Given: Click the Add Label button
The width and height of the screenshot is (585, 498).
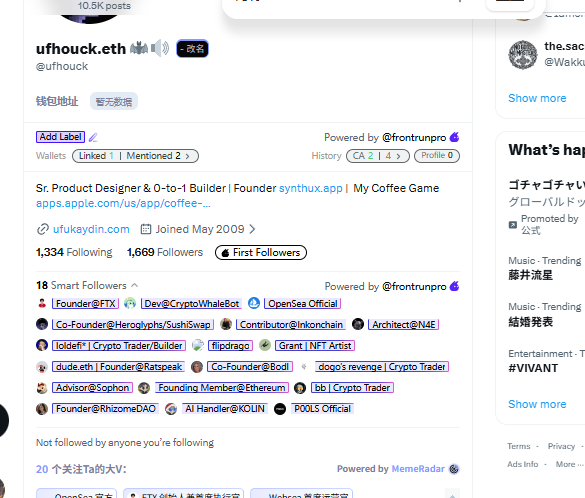Looking at the screenshot, I should (x=60, y=137).
